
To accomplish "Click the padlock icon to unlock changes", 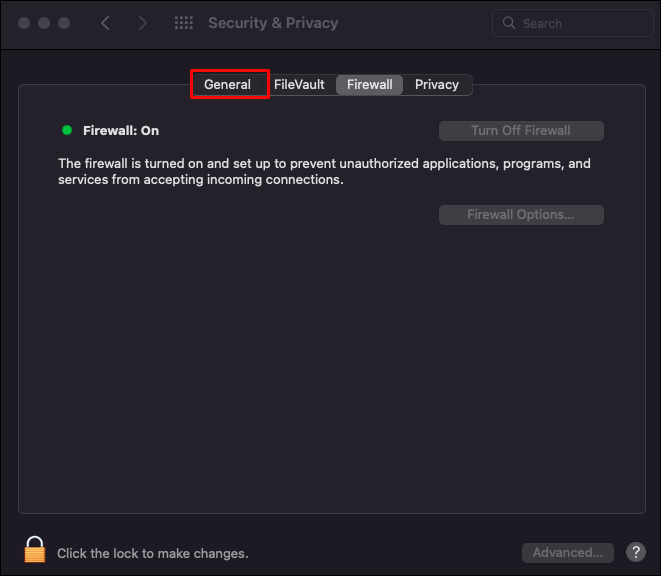I will [35, 549].
